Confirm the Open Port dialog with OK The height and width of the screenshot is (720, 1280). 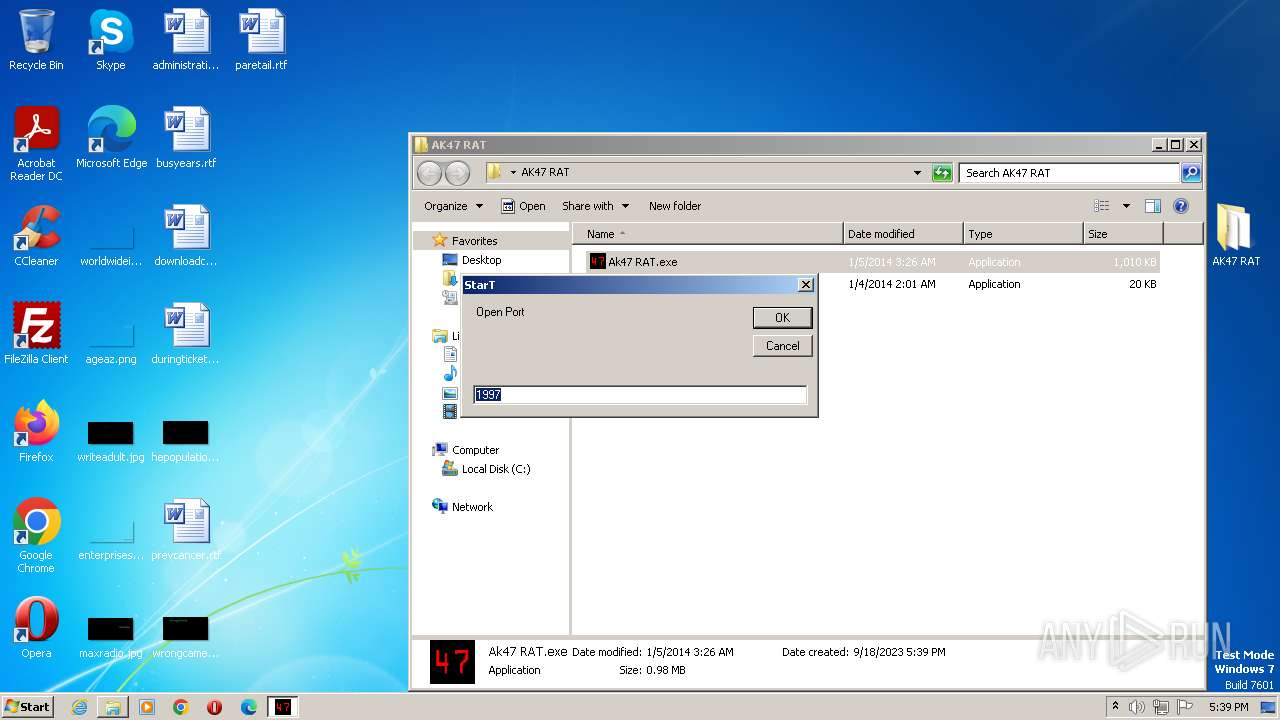pyautogui.click(x=782, y=317)
